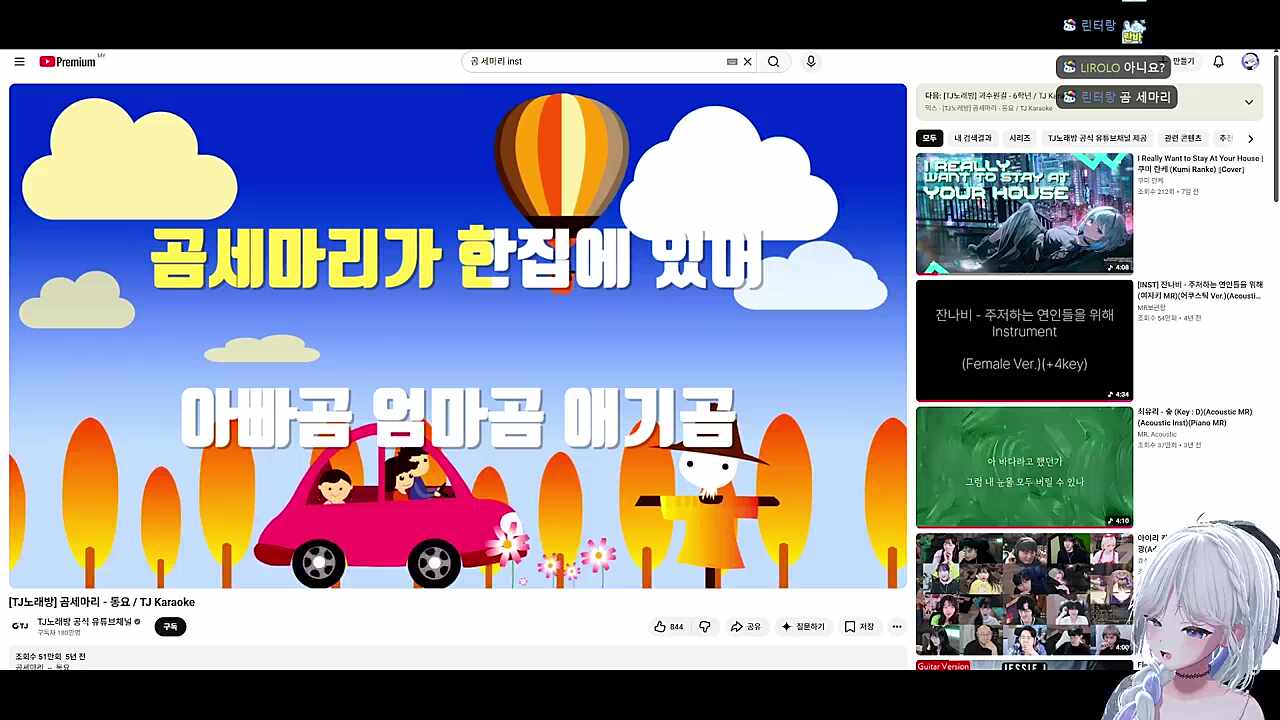
Task: Click the '린터랑 곰 세마리' chat overlay message
Action: [1116, 97]
